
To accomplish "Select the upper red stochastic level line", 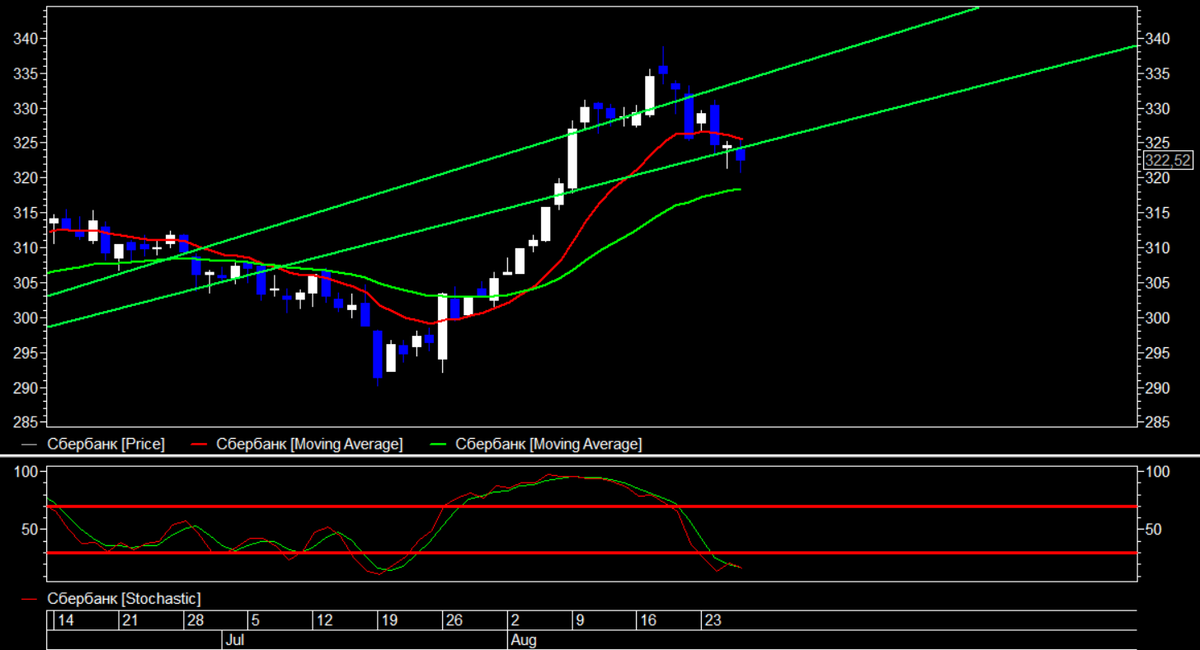I will click(x=592, y=507).
